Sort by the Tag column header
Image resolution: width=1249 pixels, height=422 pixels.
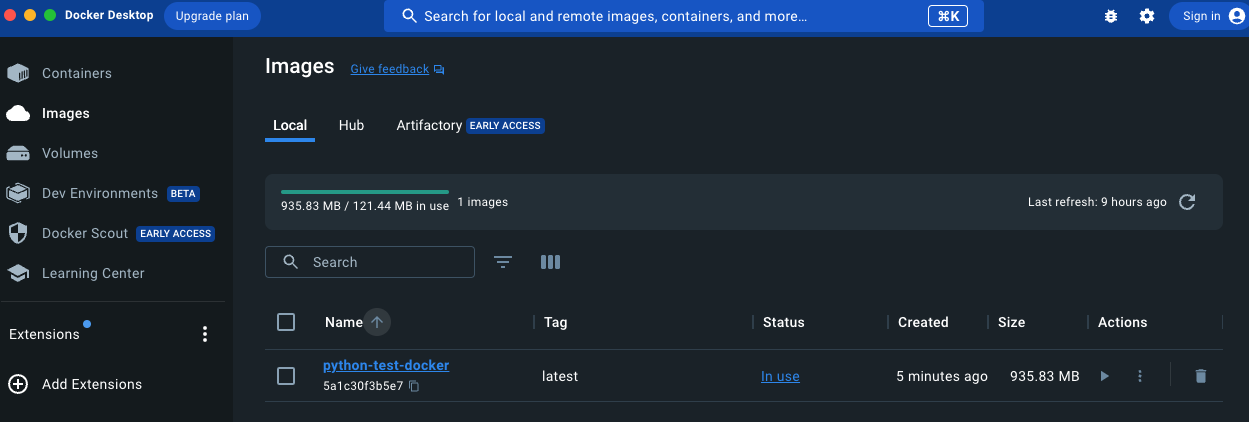pos(556,322)
